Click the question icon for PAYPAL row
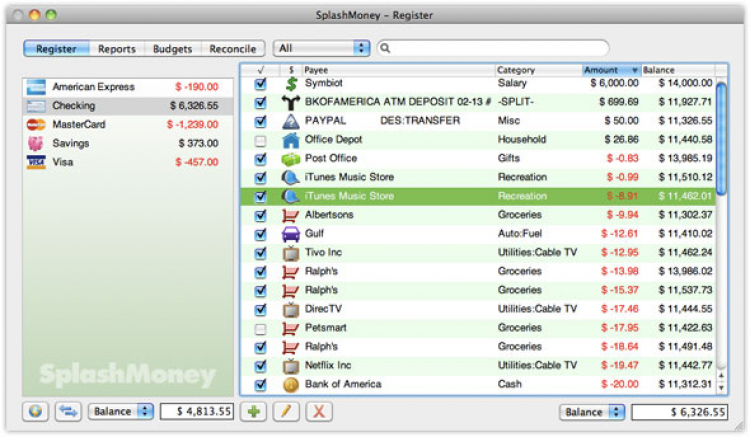 [x=291, y=121]
